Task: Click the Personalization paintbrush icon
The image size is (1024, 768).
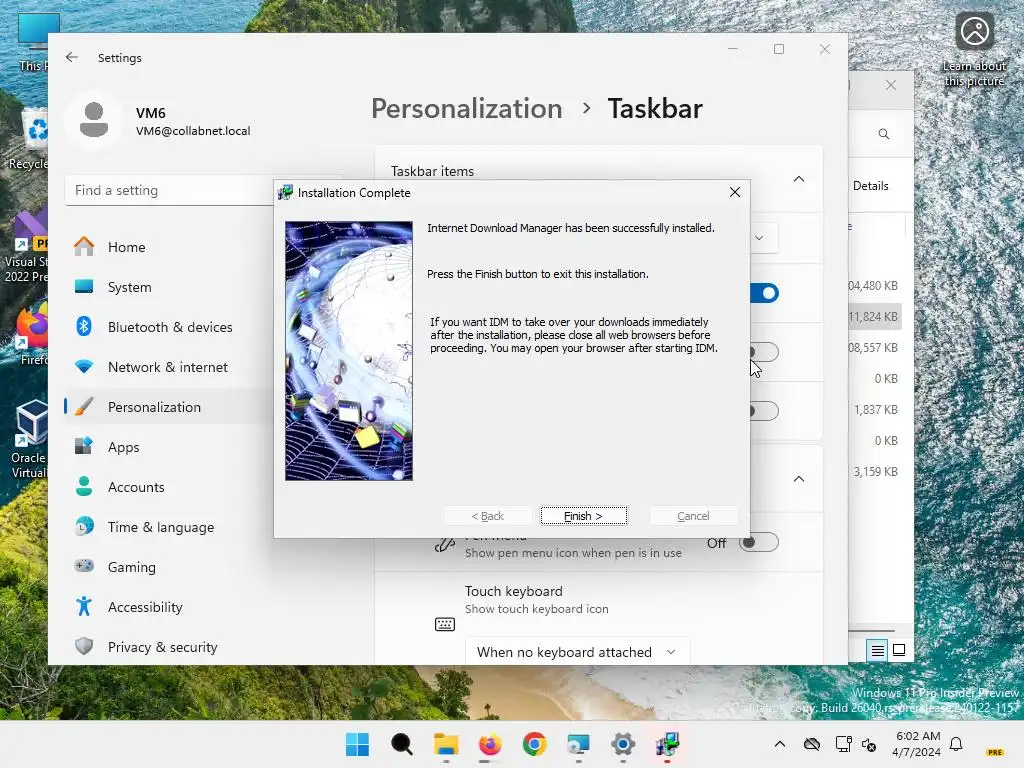Action: tap(84, 406)
